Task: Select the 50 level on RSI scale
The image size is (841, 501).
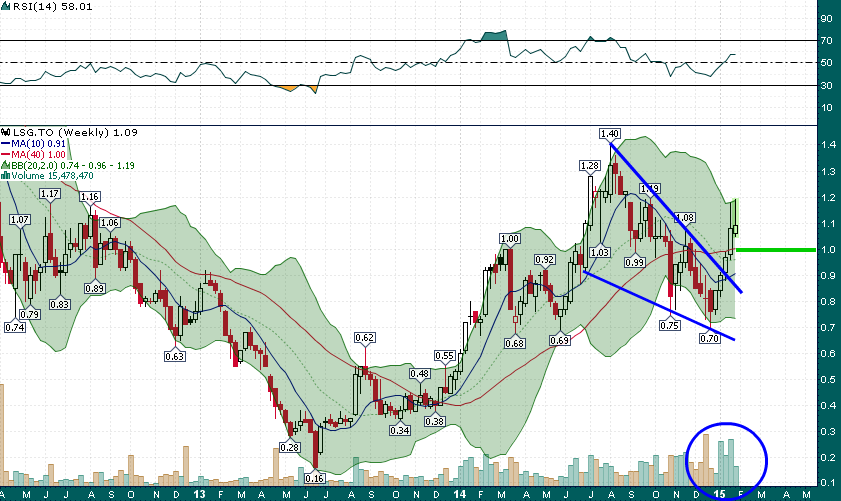Action: [x=827, y=63]
